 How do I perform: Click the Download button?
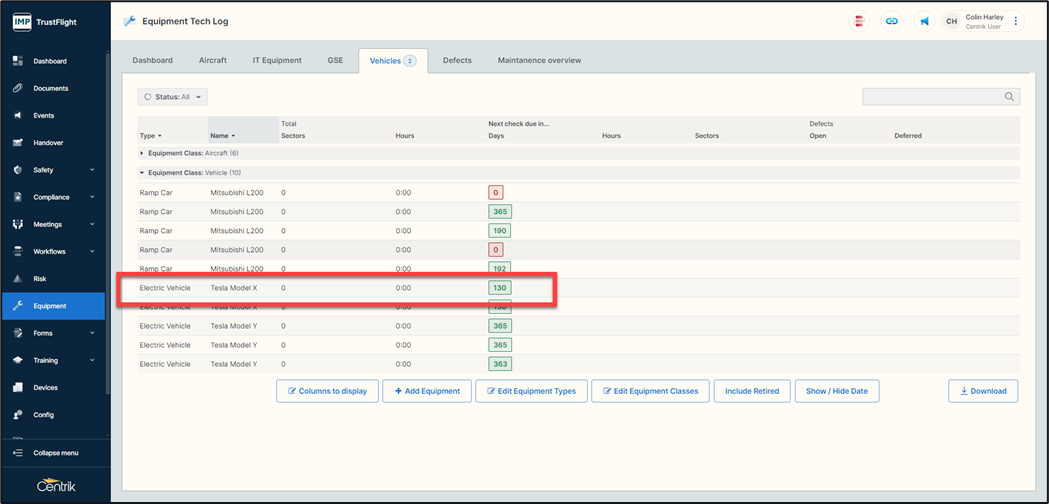click(x=983, y=391)
